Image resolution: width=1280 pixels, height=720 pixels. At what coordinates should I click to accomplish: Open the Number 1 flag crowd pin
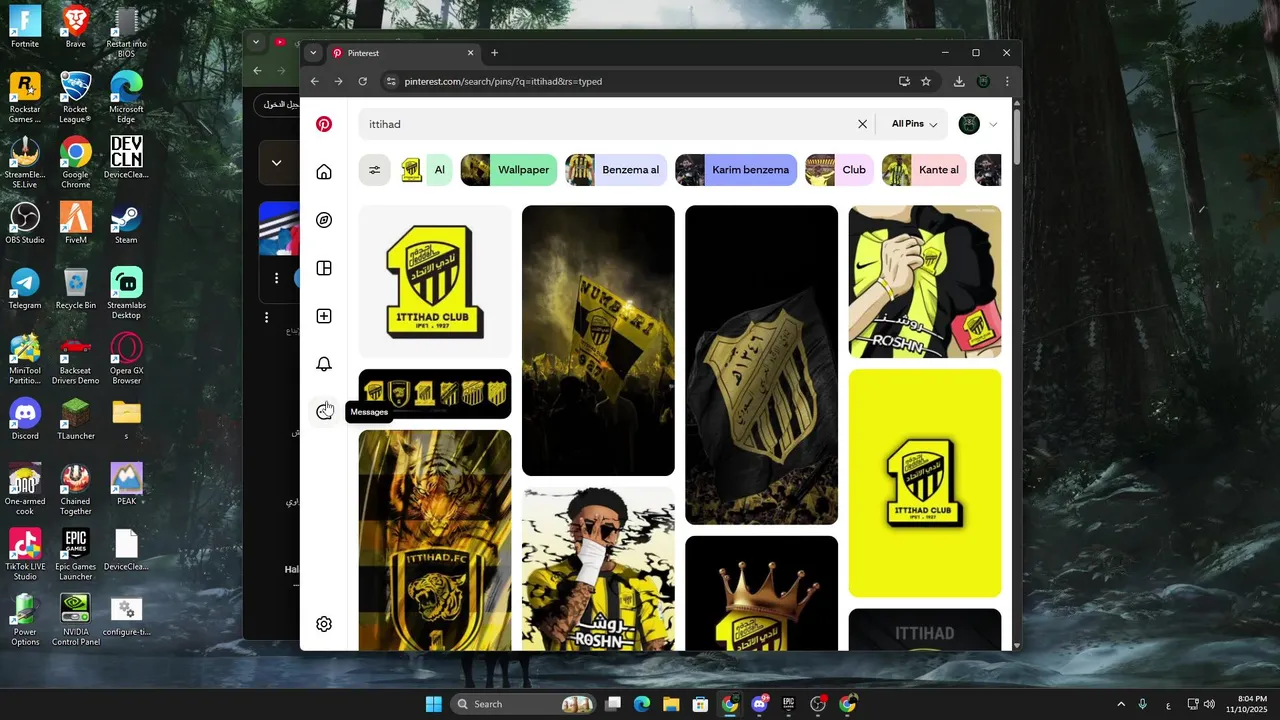(598, 340)
